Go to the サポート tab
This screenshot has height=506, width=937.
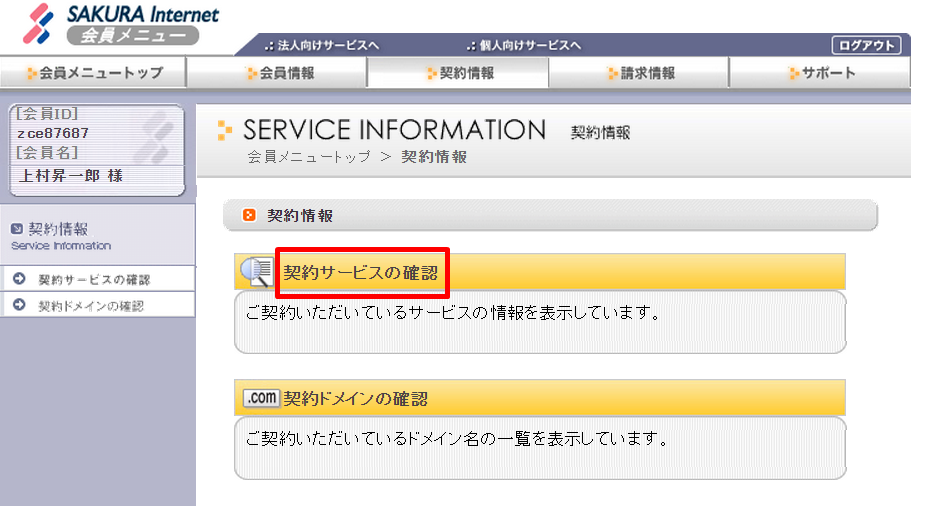[820, 73]
